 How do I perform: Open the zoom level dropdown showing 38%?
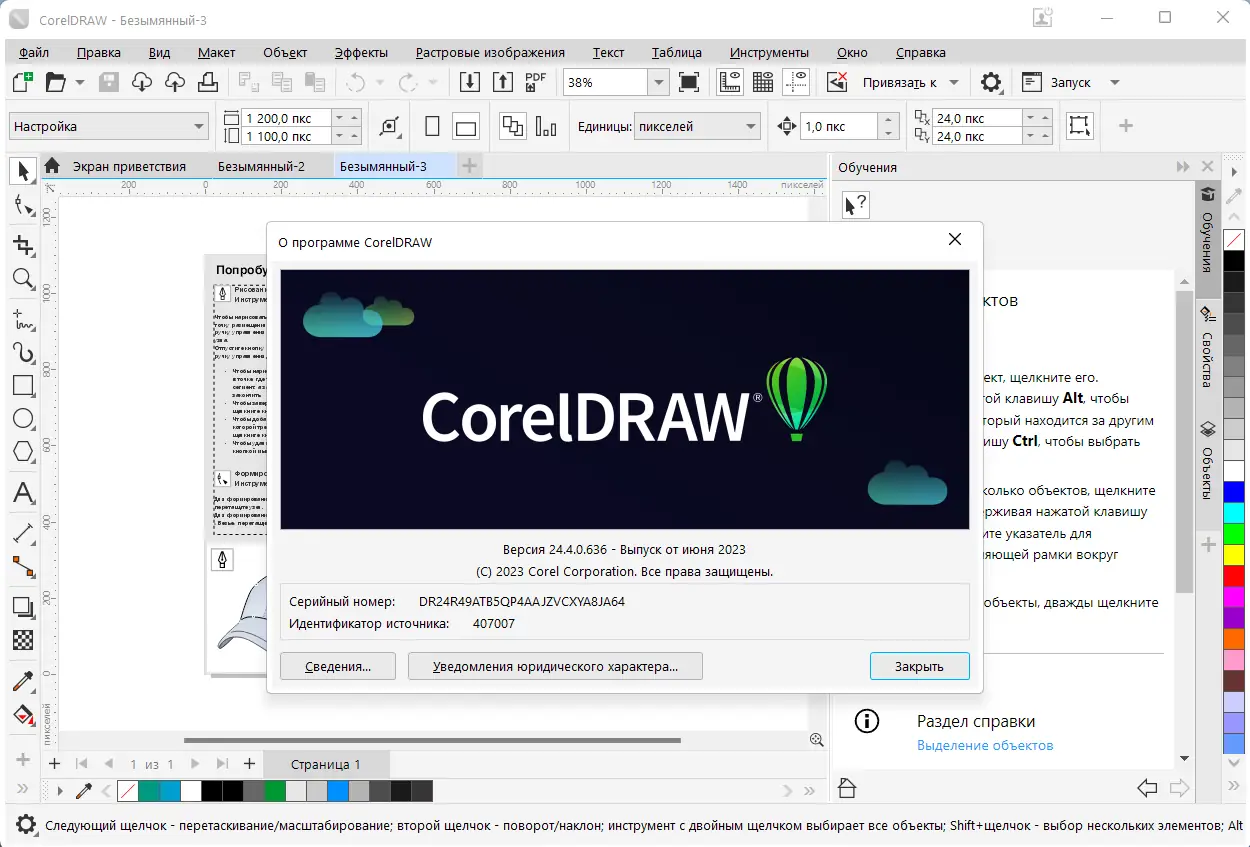[658, 81]
